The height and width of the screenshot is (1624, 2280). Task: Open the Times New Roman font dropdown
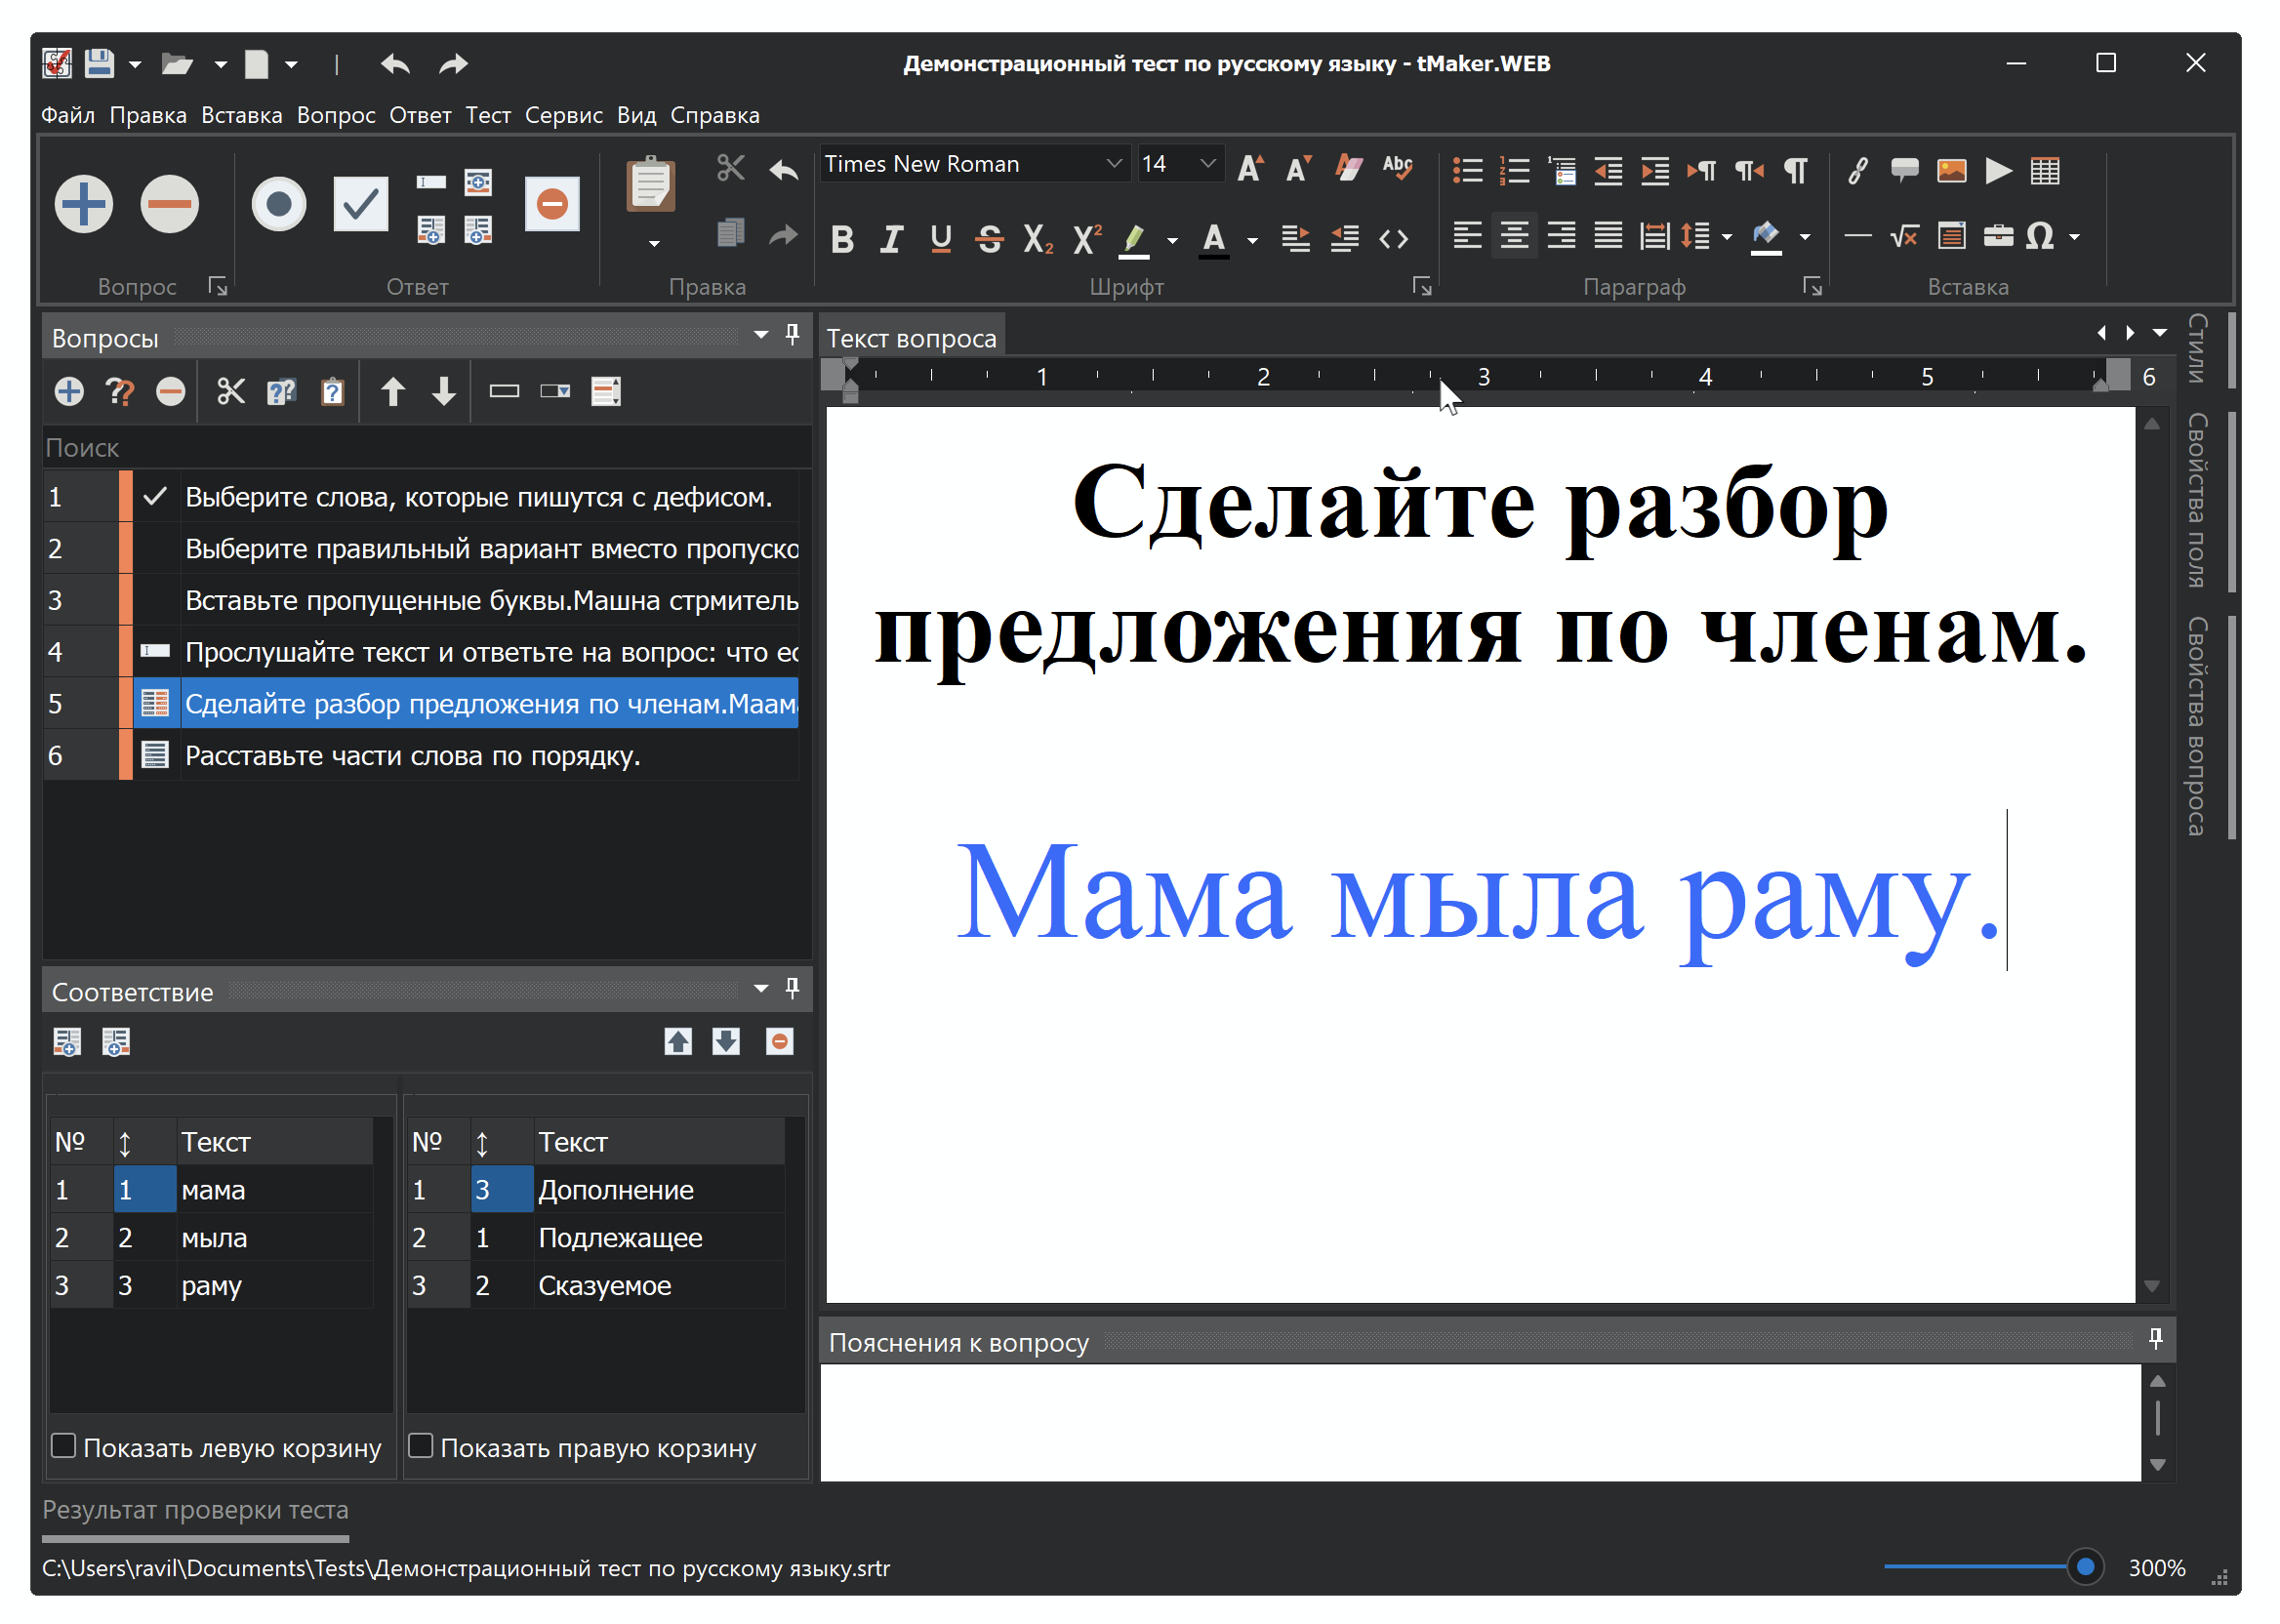[x=1114, y=164]
